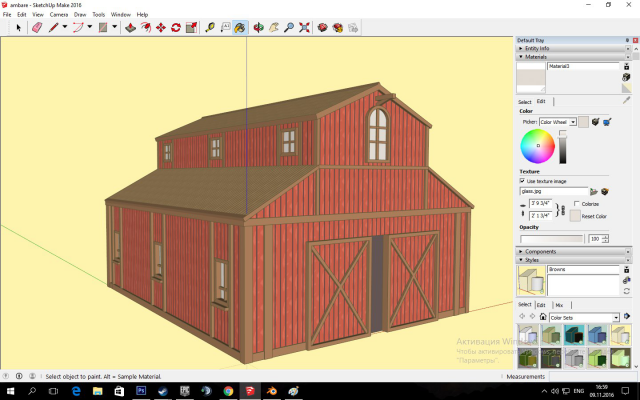Choose the Select arrow tool
640x400 pixels.
[18, 28]
